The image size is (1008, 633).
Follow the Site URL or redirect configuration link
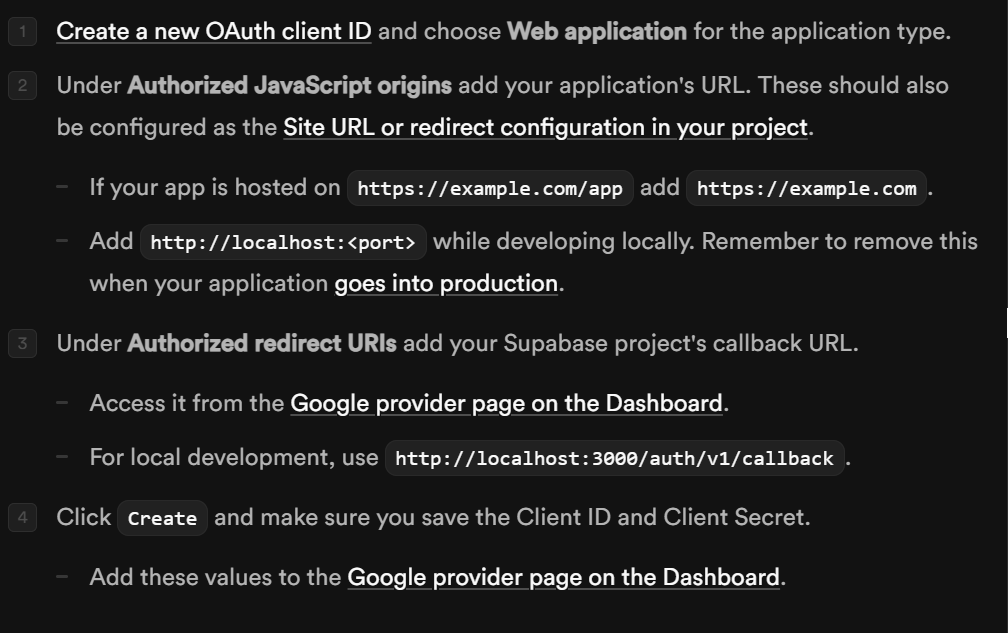[x=545, y=128]
